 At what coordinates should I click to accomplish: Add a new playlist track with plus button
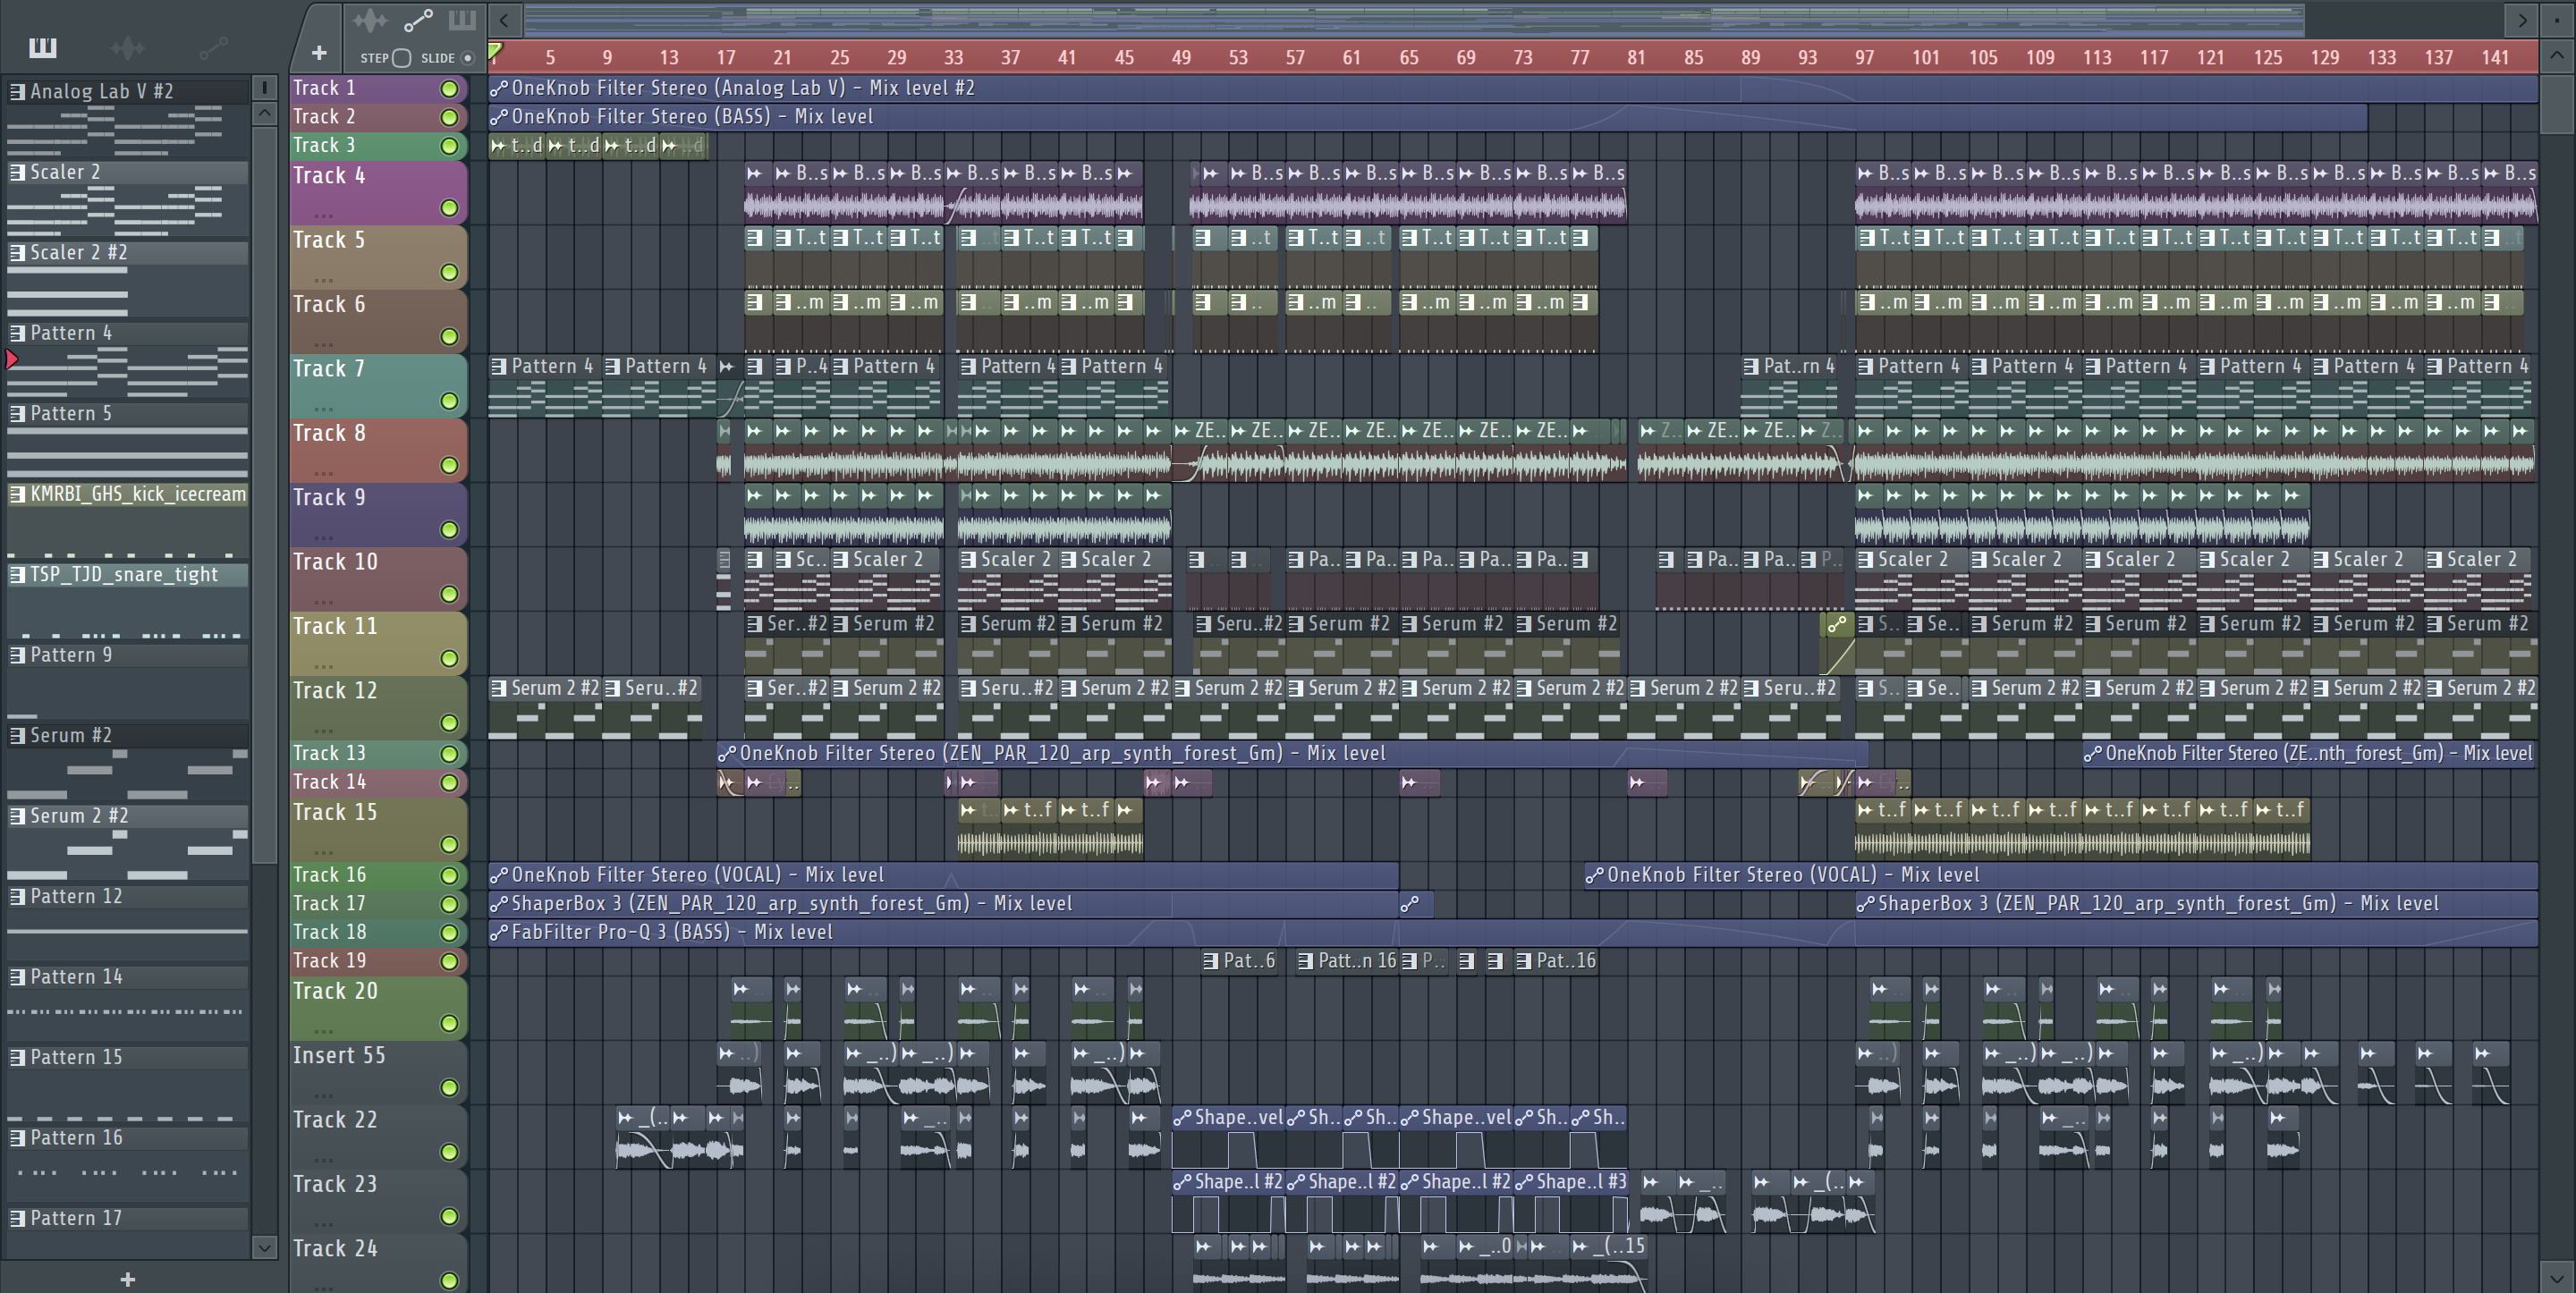point(319,53)
